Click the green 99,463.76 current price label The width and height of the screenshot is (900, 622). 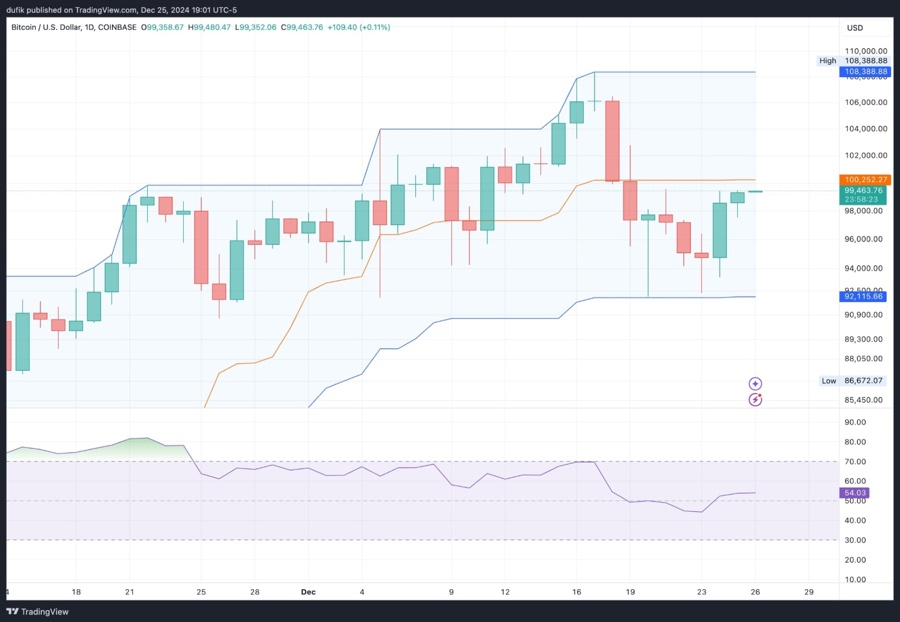pos(864,190)
